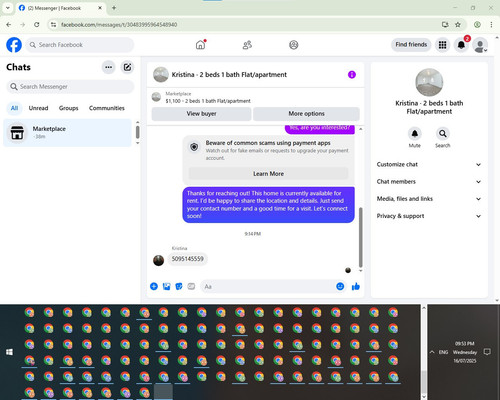500x400 pixels.
Task: Expand the Chat members section
Action: pyautogui.click(x=429, y=182)
